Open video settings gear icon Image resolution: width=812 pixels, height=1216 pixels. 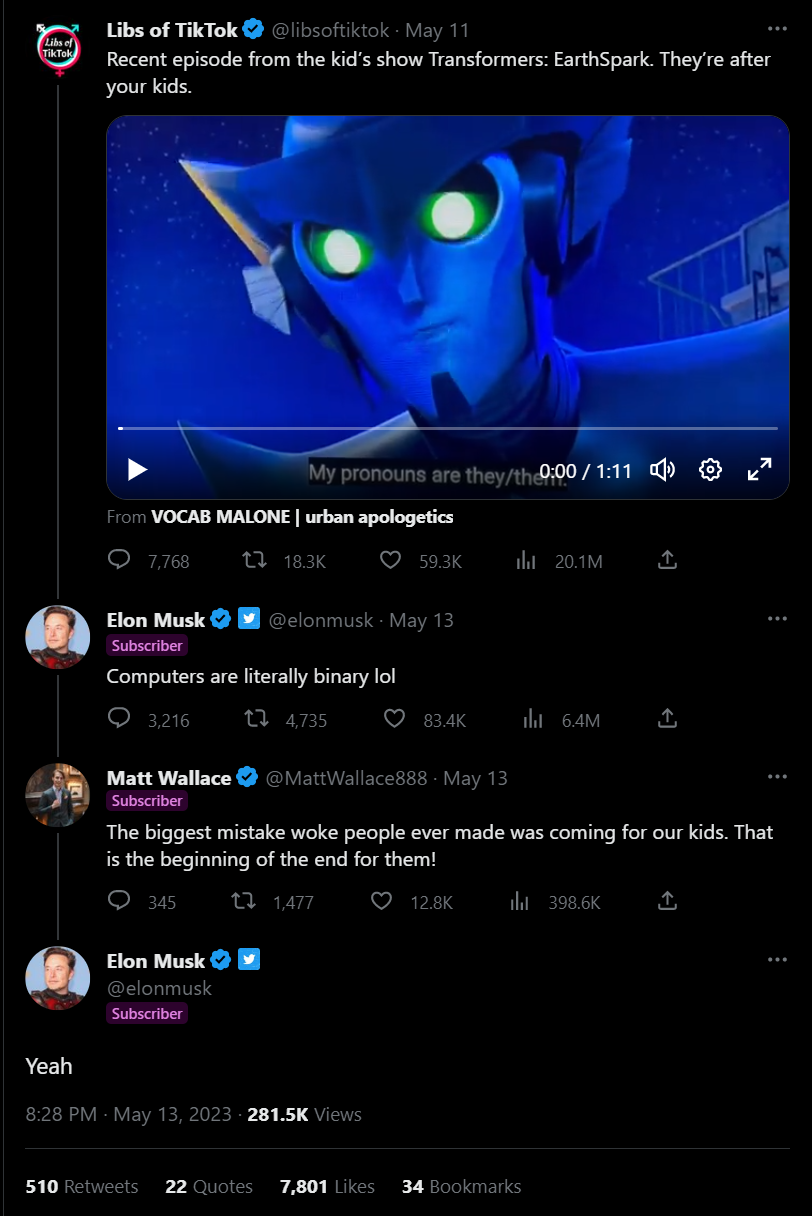[x=710, y=469]
